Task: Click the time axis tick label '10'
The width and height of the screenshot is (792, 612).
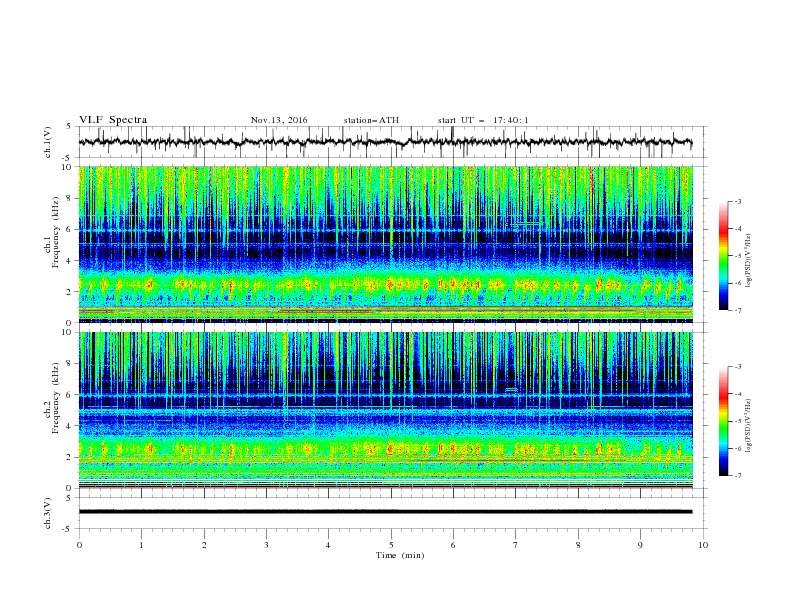Action: [703, 545]
